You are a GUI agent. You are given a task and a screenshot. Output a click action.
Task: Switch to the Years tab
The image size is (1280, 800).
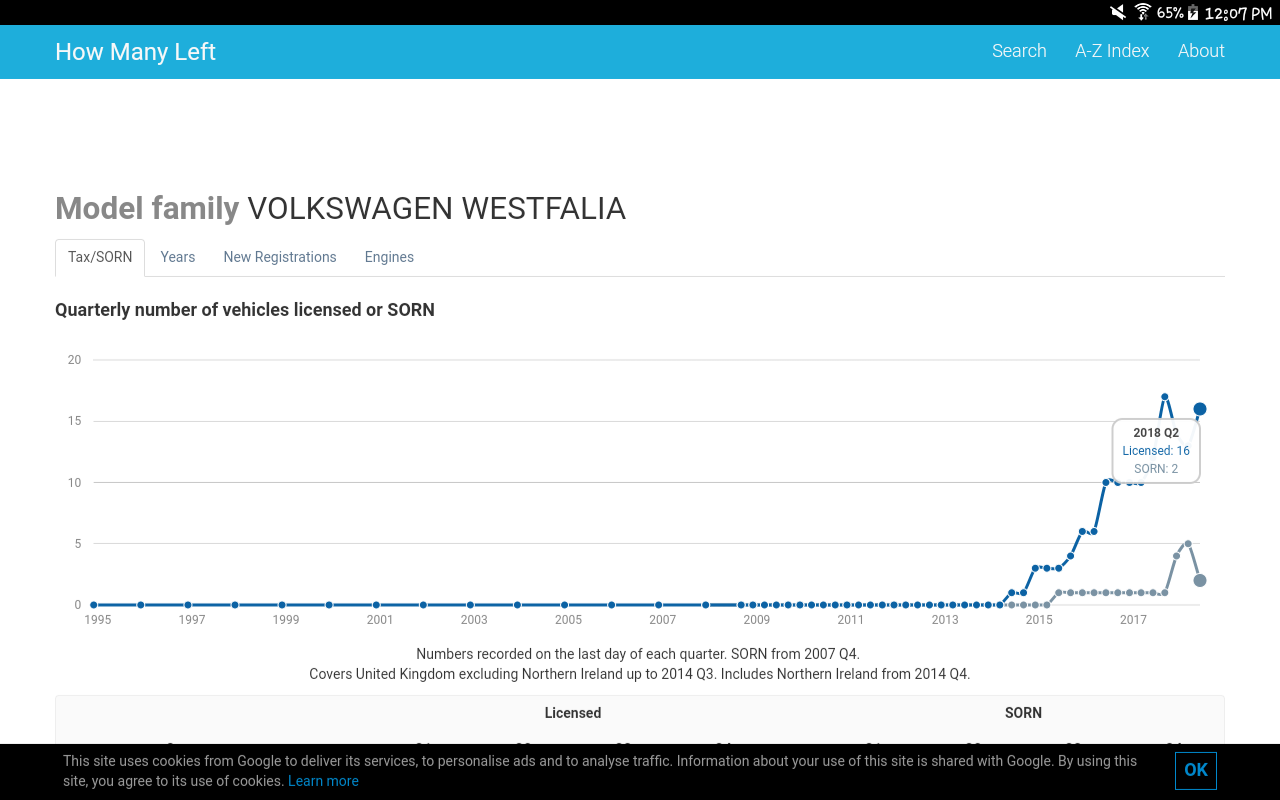178,257
